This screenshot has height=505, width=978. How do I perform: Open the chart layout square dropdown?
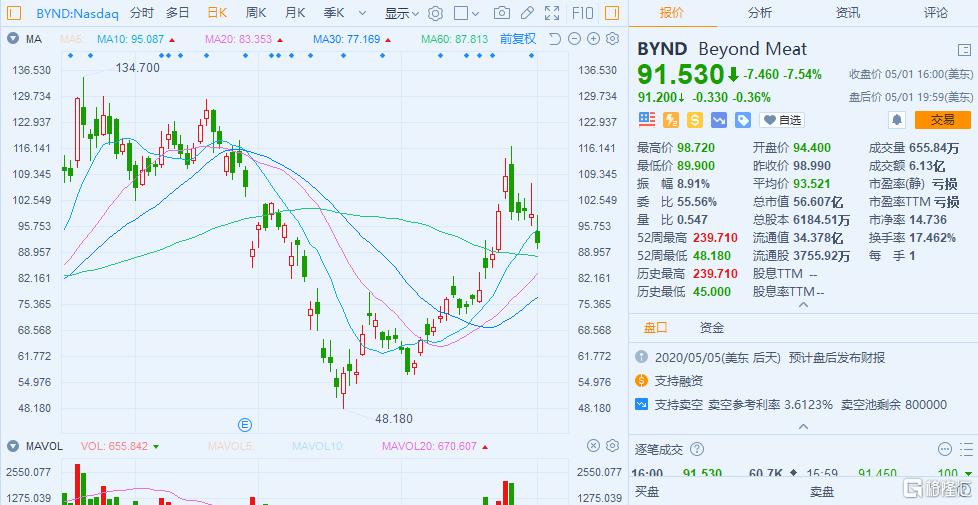[x=466, y=13]
